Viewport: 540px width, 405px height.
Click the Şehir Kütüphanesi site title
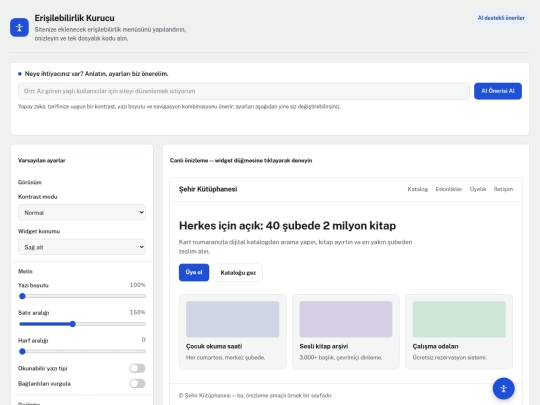(208, 189)
